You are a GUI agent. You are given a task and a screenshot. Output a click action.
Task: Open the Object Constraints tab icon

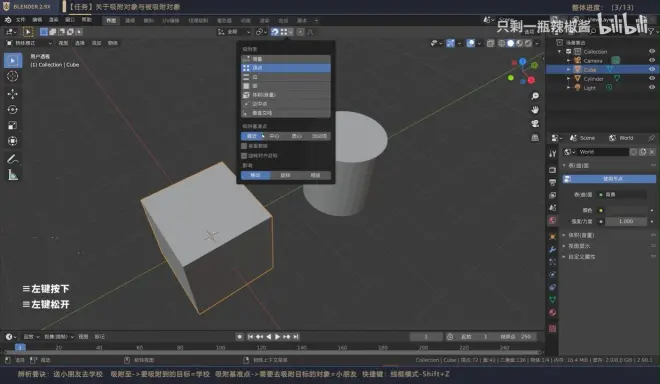[x=553, y=287]
